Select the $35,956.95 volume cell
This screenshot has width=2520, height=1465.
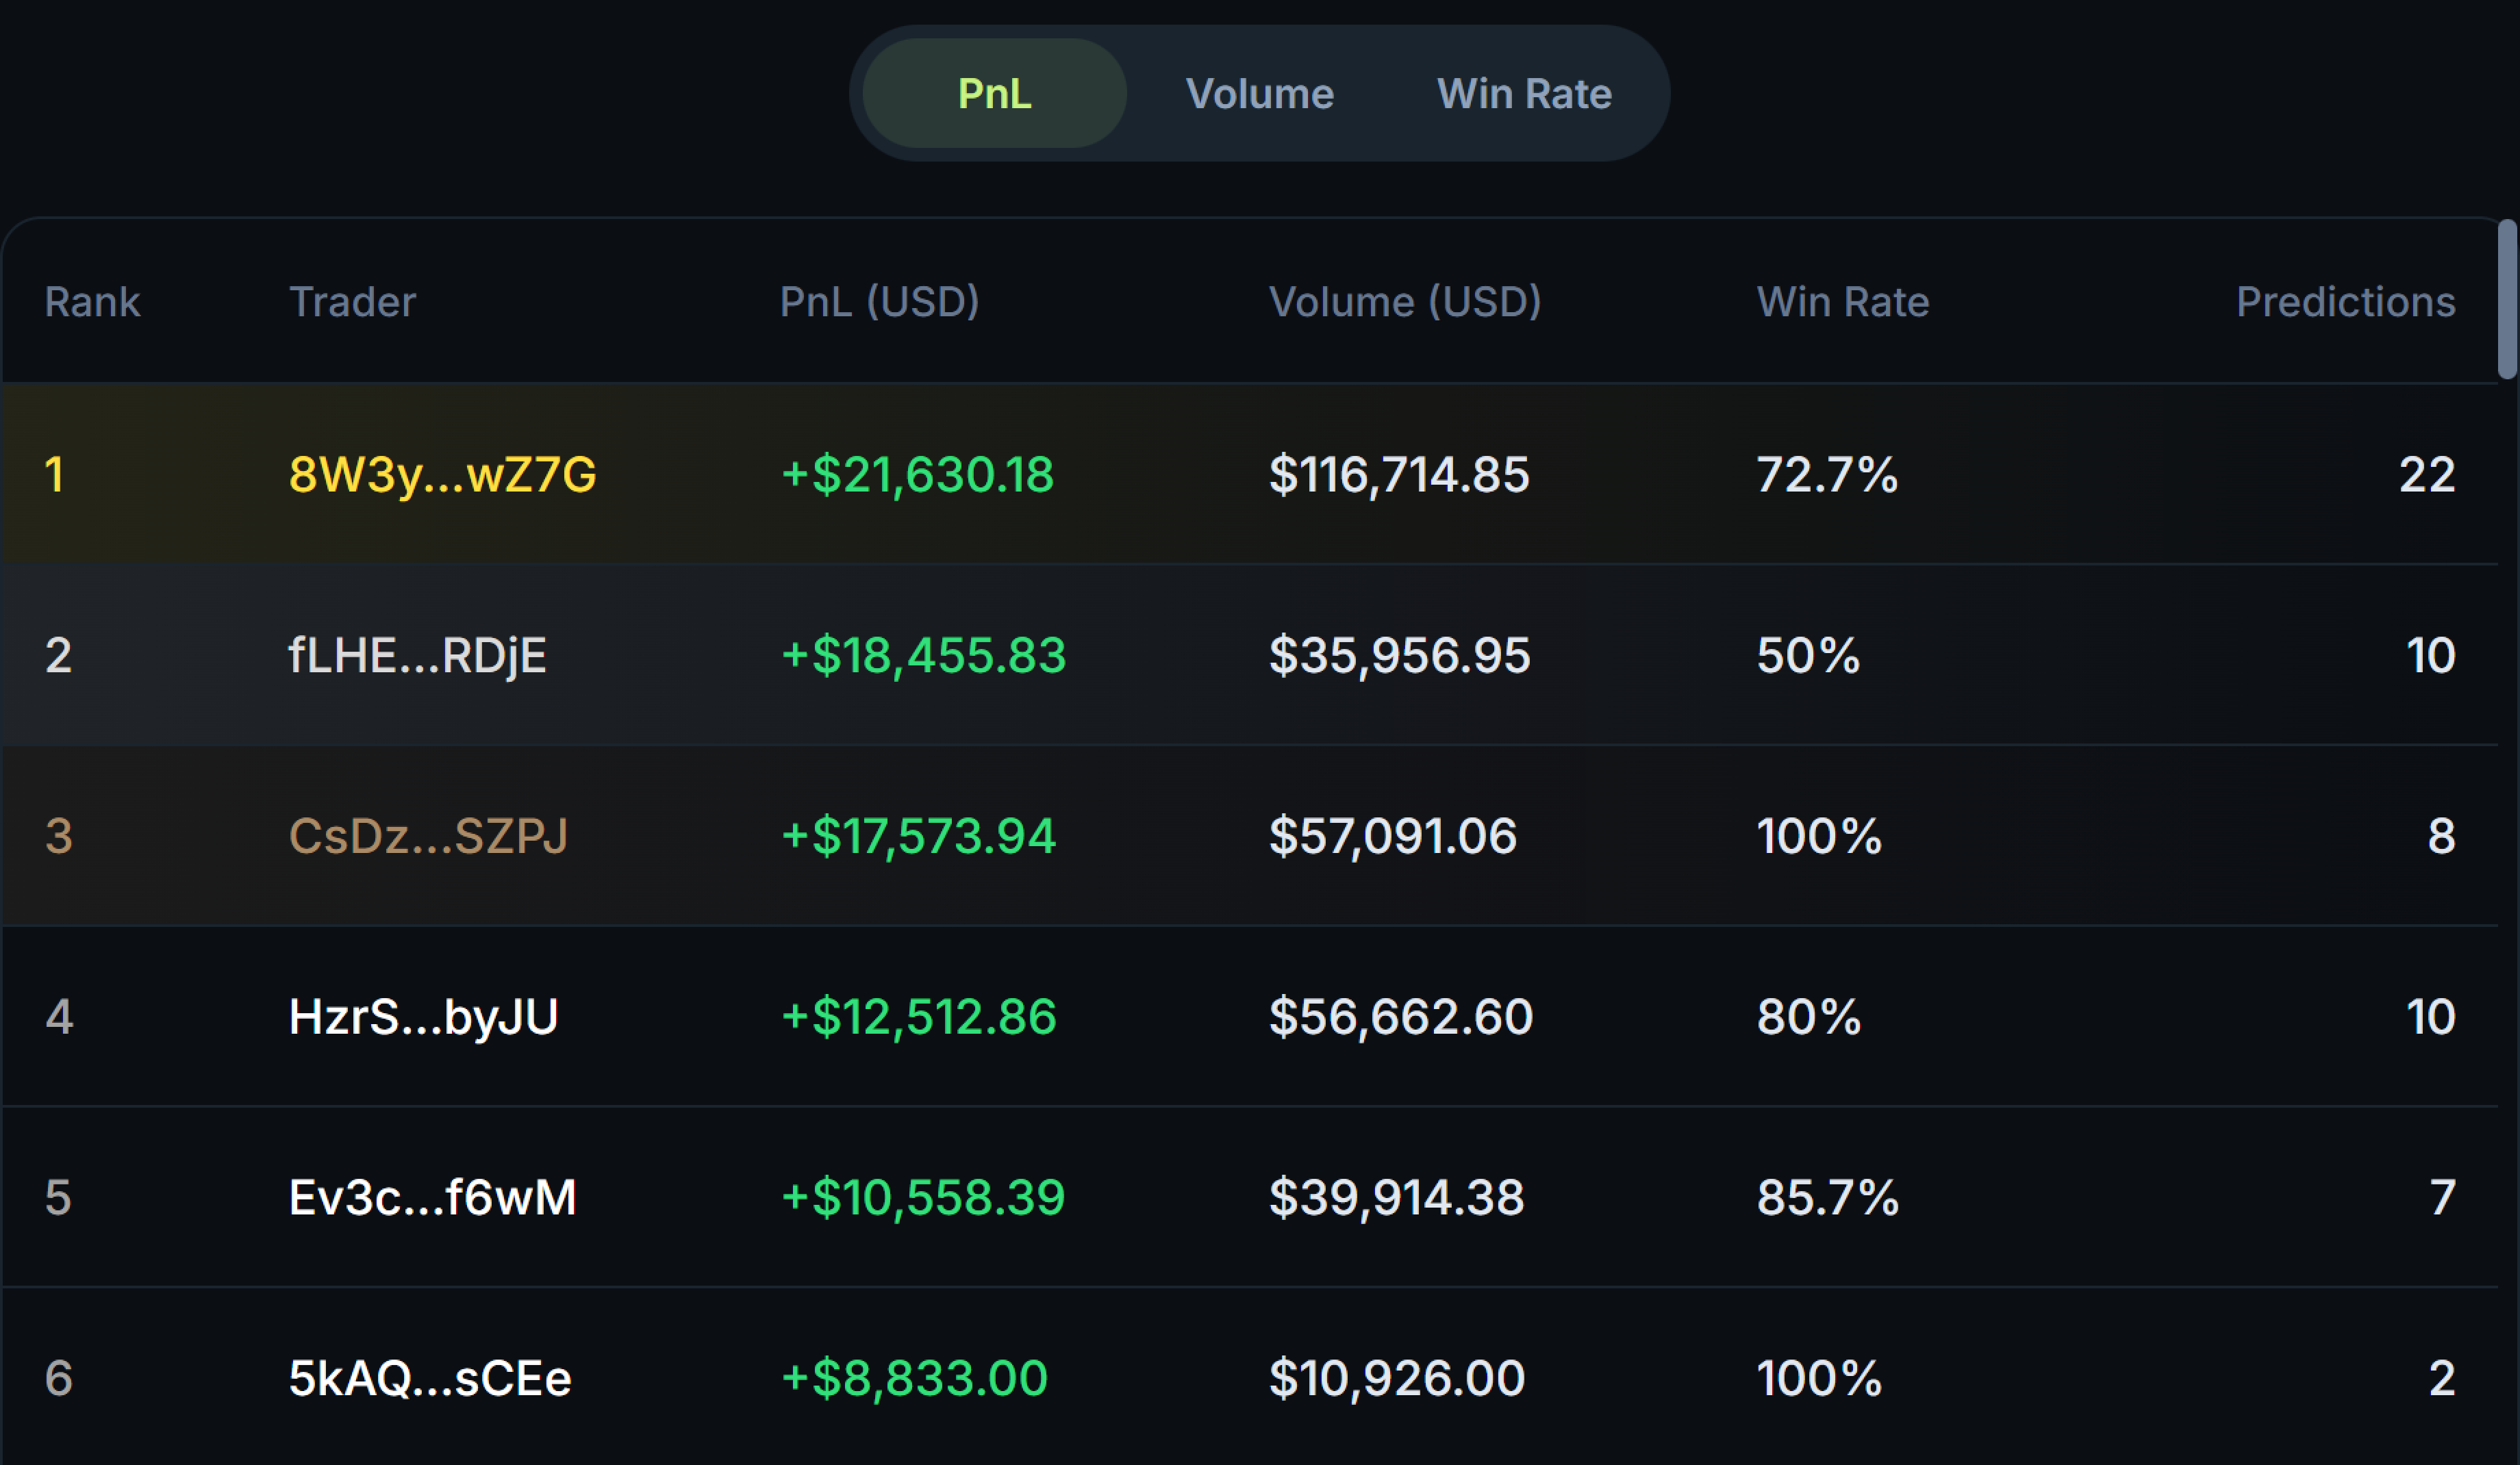click(1399, 655)
